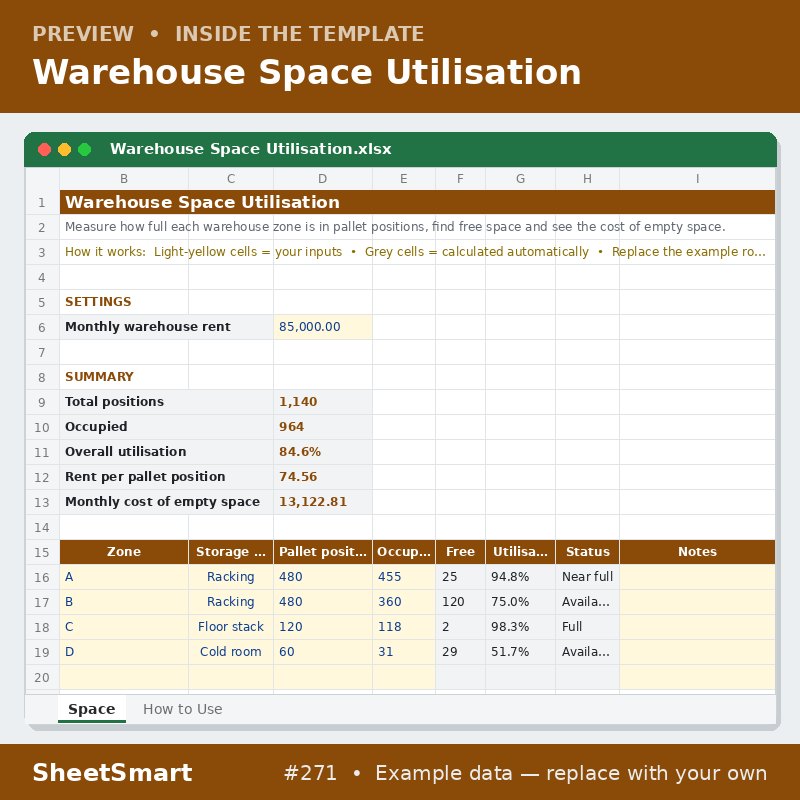This screenshot has height=800, width=800.
Task: Click the Total positions value 1,140
Action: tap(323, 402)
